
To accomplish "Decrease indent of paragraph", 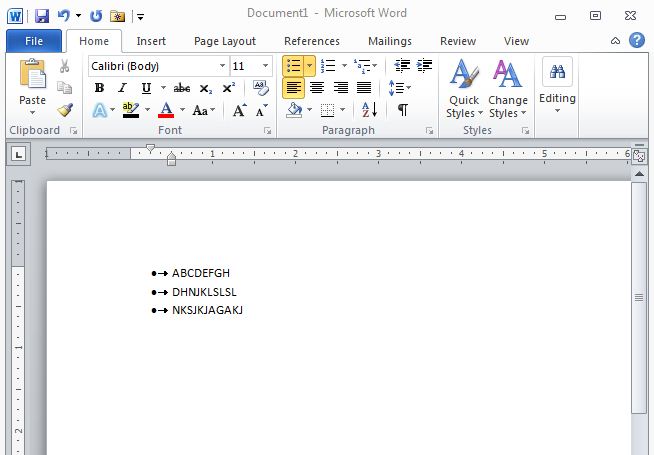I will (x=402, y=65).
